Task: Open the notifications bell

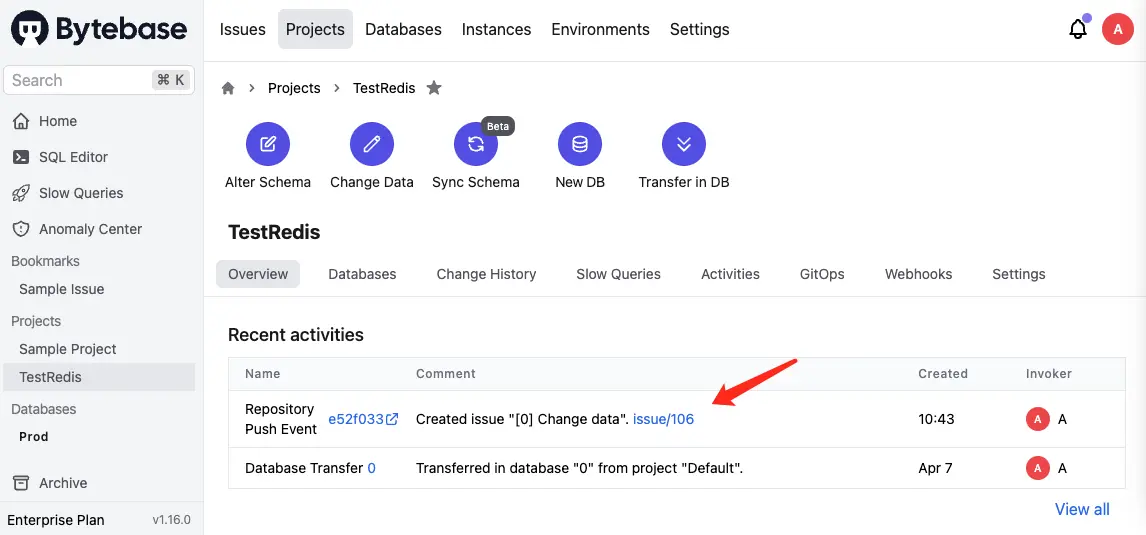Action: [x=1077, y=29]
